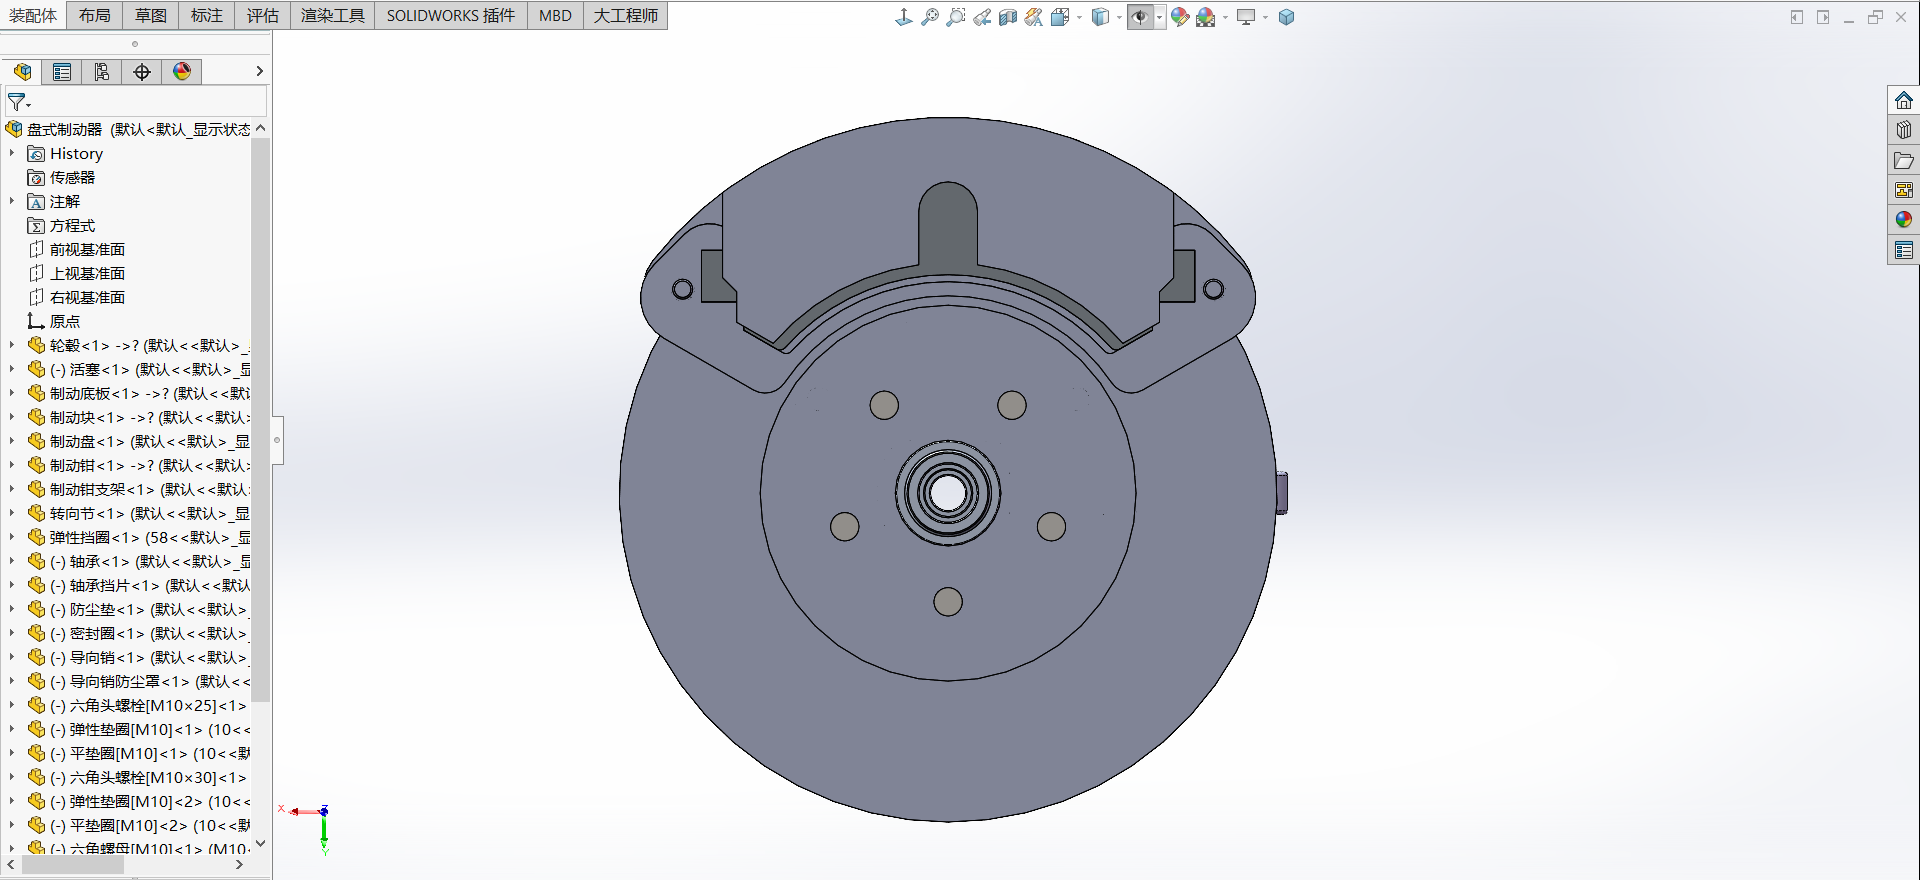
Task: Click Display Style cube icon
Action: coord(1100,17)
